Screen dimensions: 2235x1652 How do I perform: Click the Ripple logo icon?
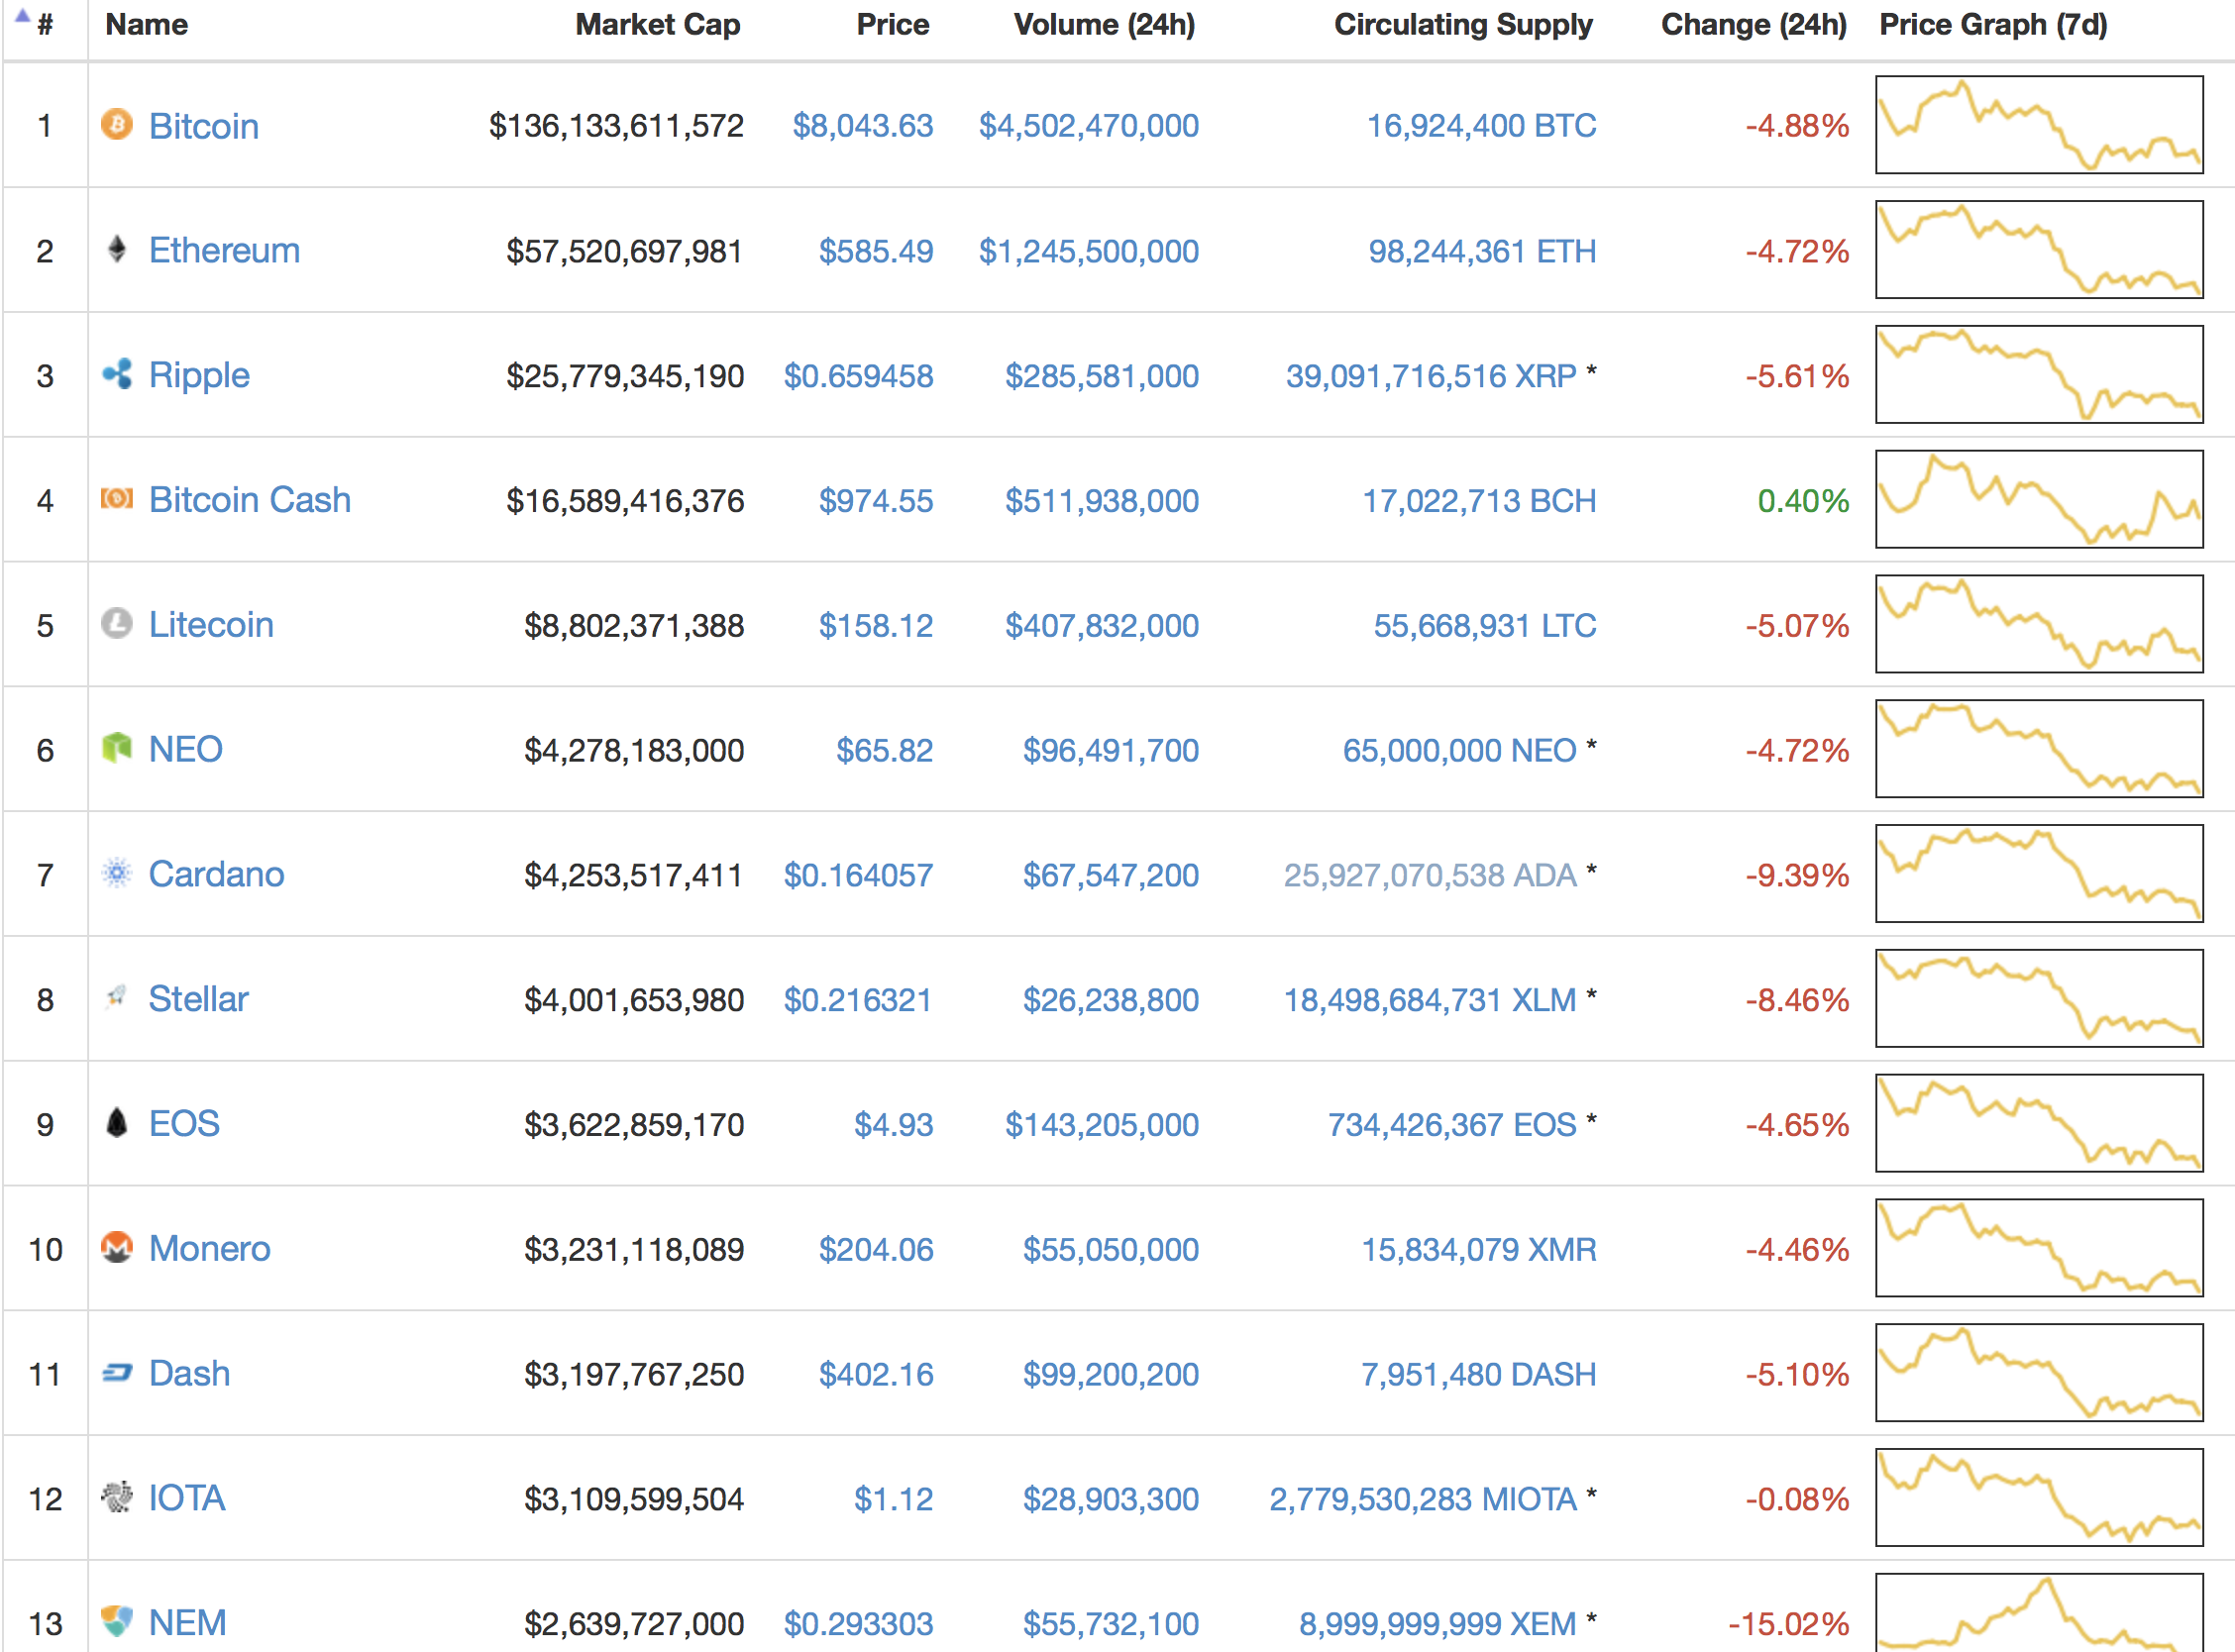[117, 374]
